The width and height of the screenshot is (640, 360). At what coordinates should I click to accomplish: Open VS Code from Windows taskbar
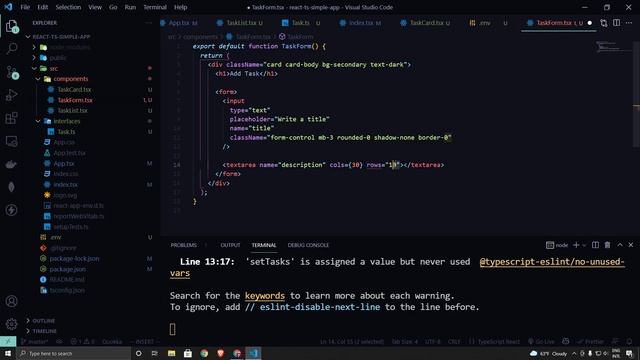coord(253,353)
